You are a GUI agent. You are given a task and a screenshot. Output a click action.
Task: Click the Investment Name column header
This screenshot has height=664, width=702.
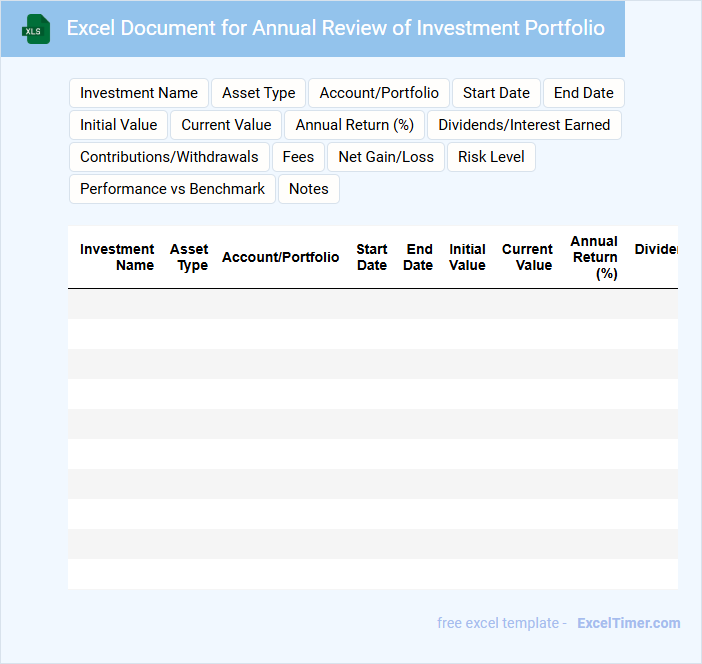(x=117, y=257)
